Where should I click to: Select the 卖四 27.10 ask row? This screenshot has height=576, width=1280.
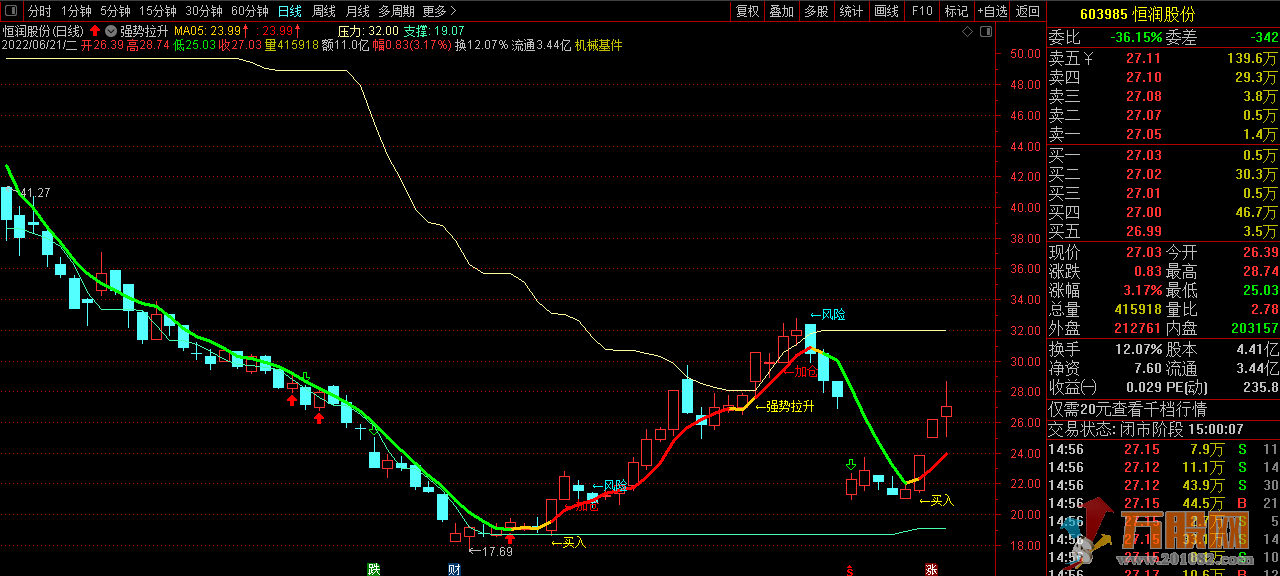tap(1163, 77)
